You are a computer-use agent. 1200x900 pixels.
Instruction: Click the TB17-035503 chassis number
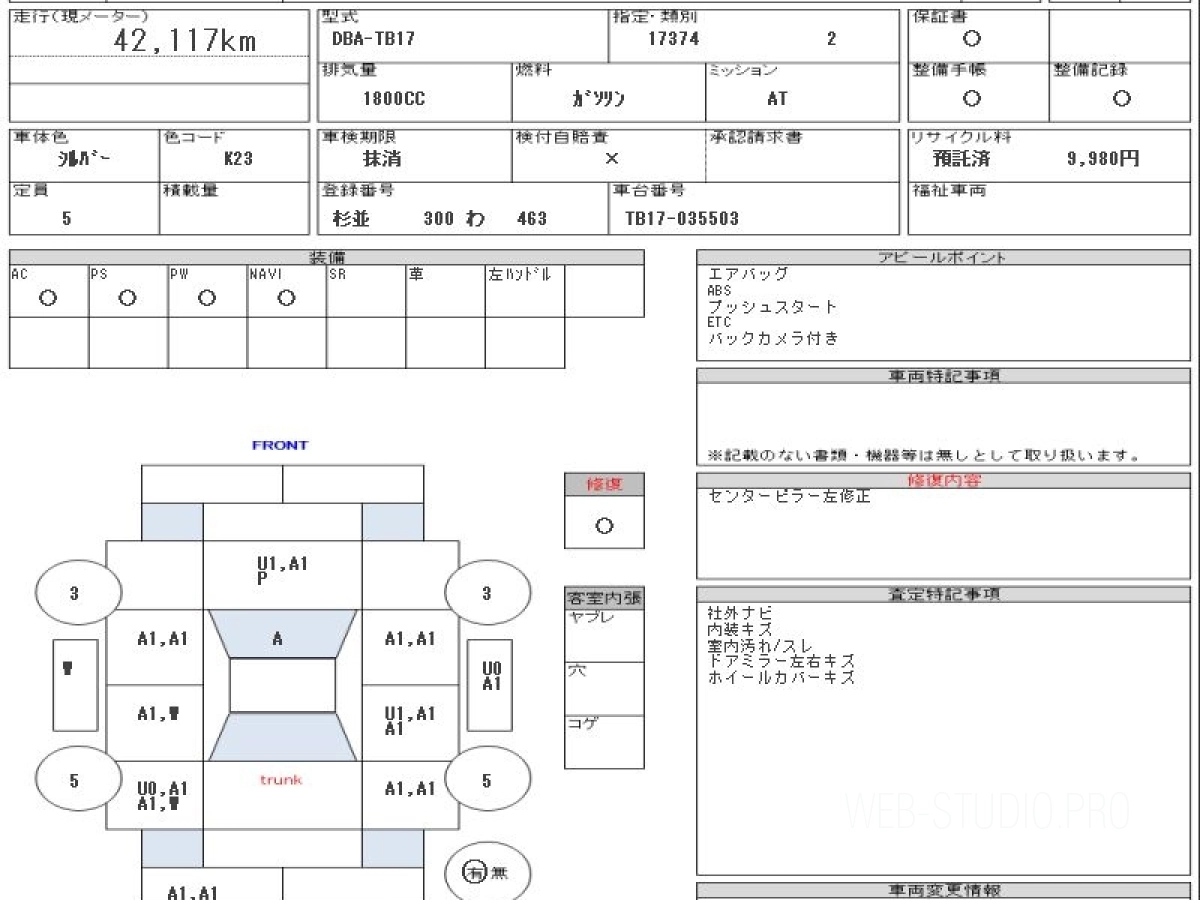point(682,218)
